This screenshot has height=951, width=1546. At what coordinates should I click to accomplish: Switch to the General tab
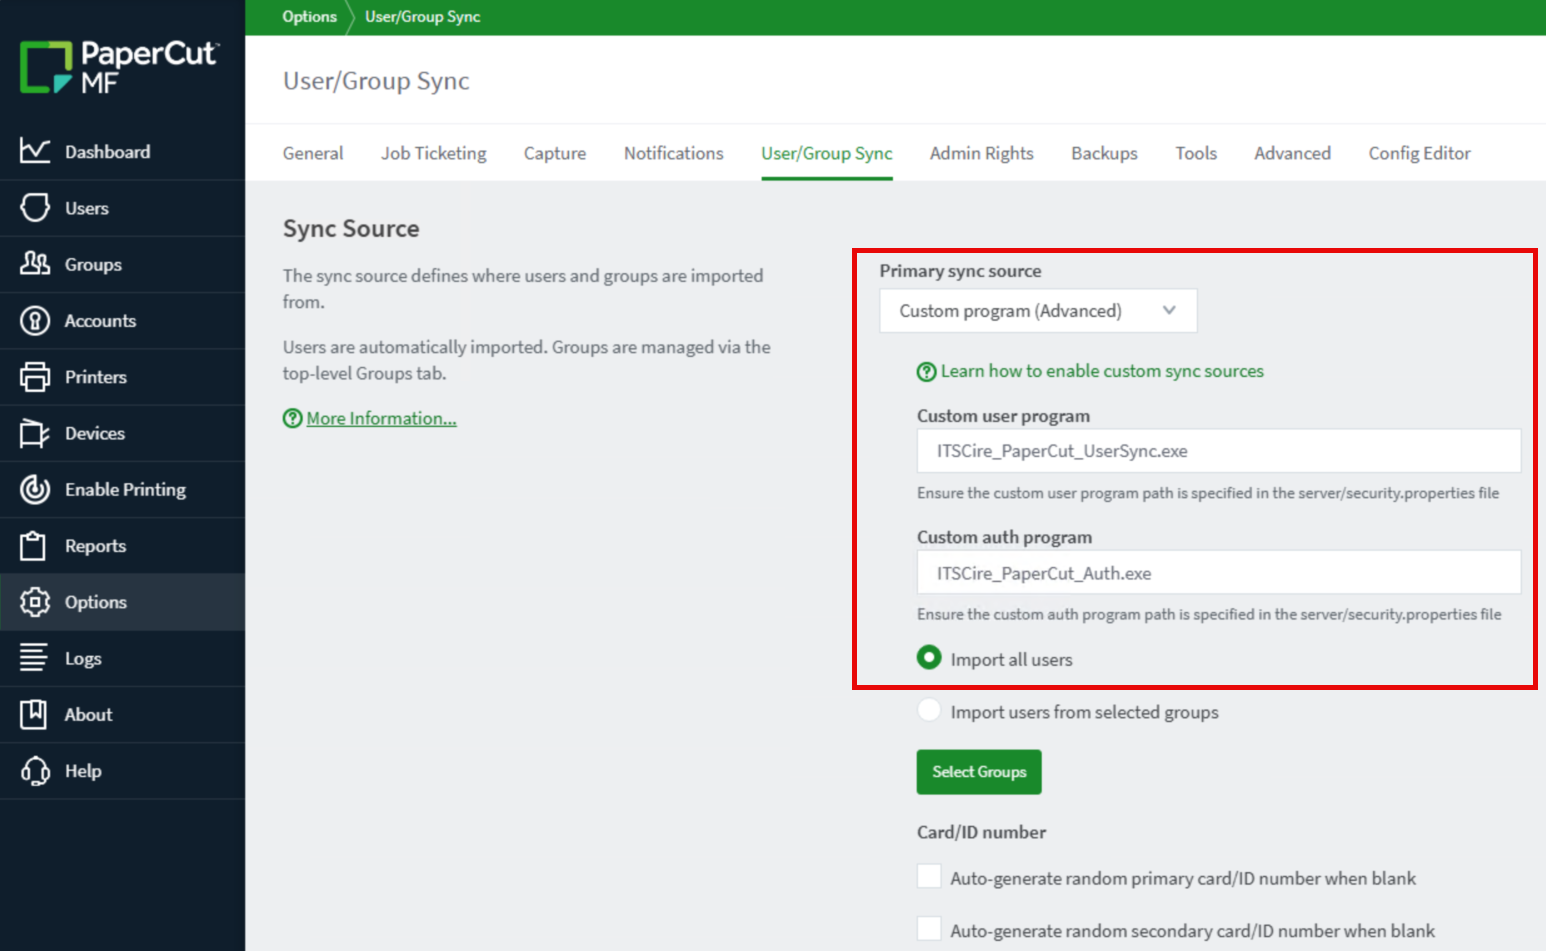click(x=313, y=153)
